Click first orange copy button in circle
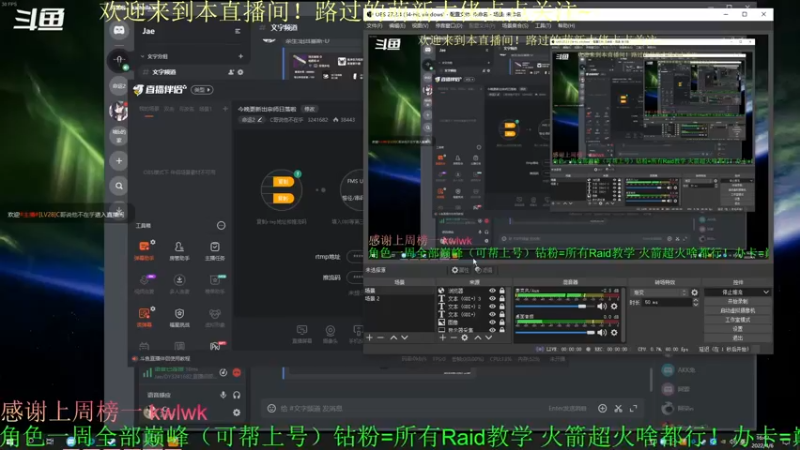The height and width of the screenshot is (450, 800). (283, 182)
